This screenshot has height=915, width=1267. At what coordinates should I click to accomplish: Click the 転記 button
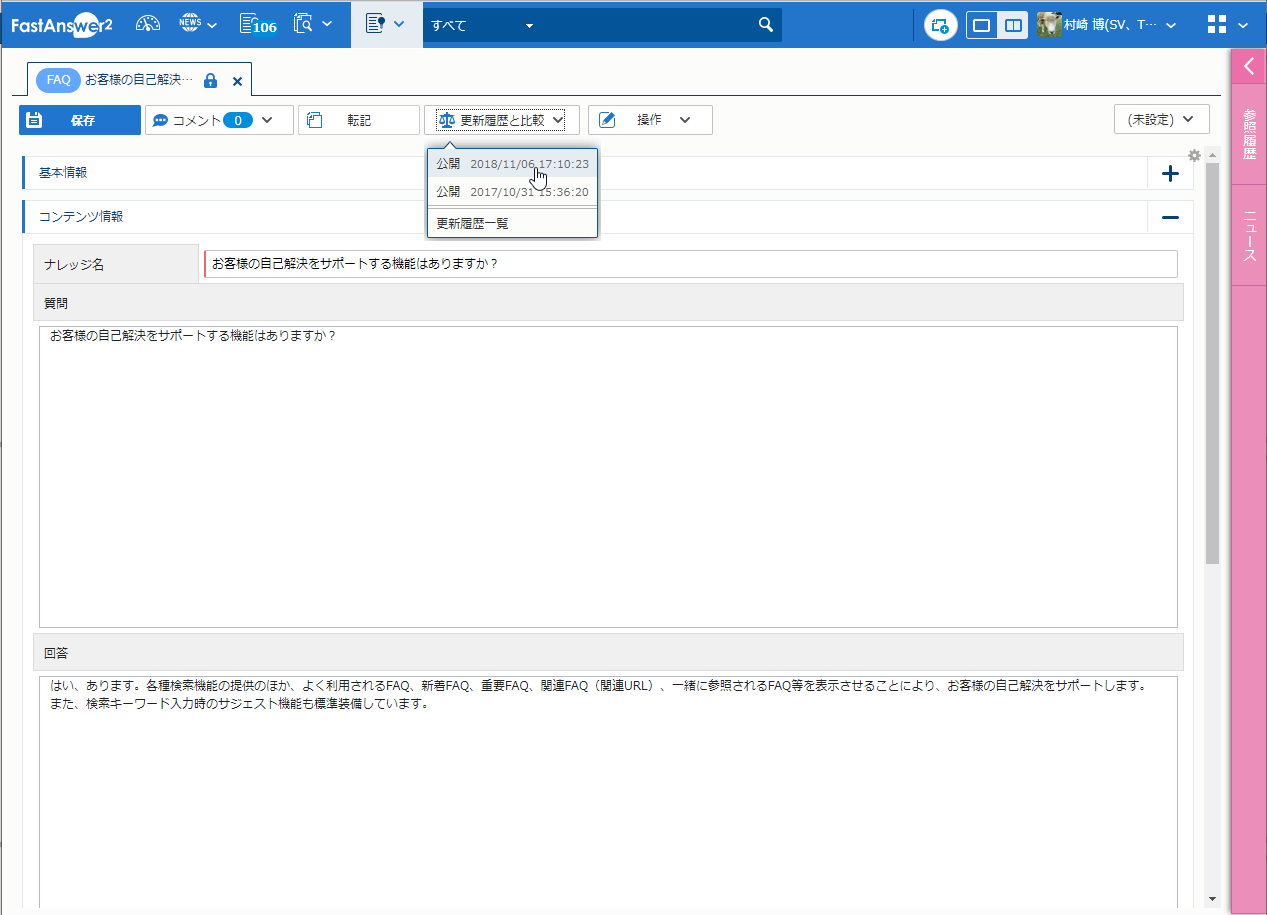359,120
